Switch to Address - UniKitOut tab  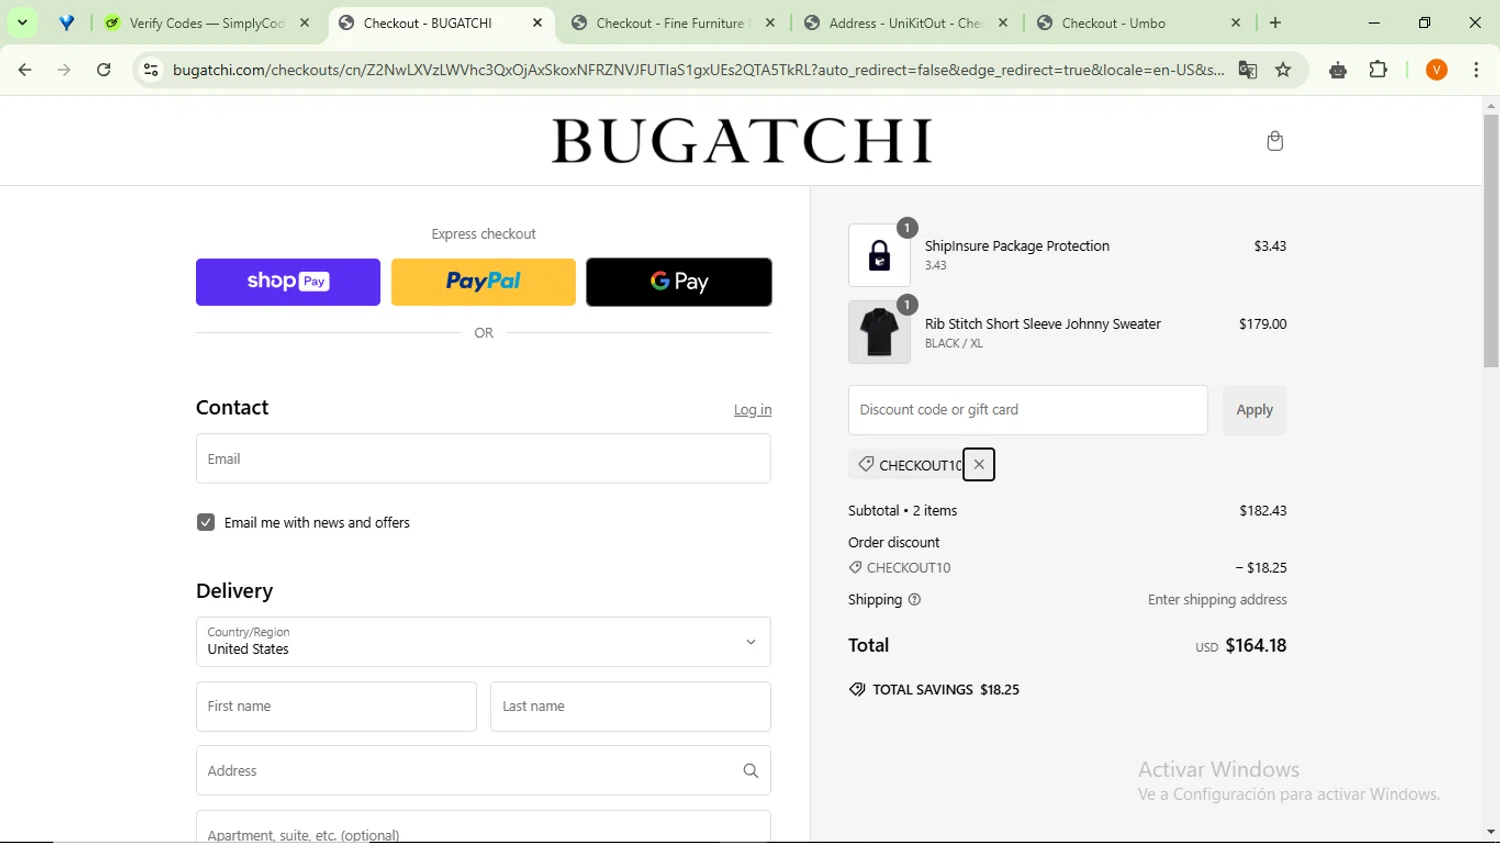[x=905, y=22]
